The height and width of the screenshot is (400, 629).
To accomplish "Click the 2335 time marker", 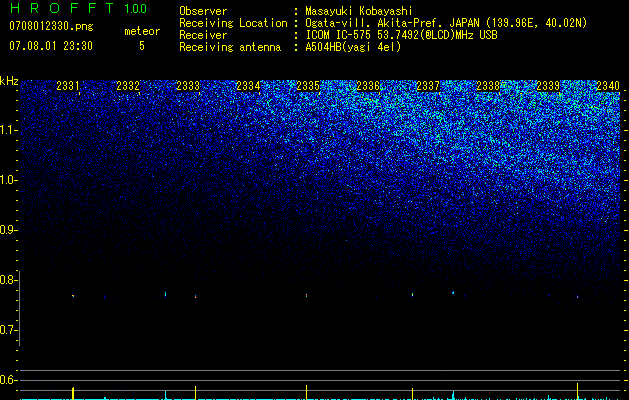I will click(308, 86).
